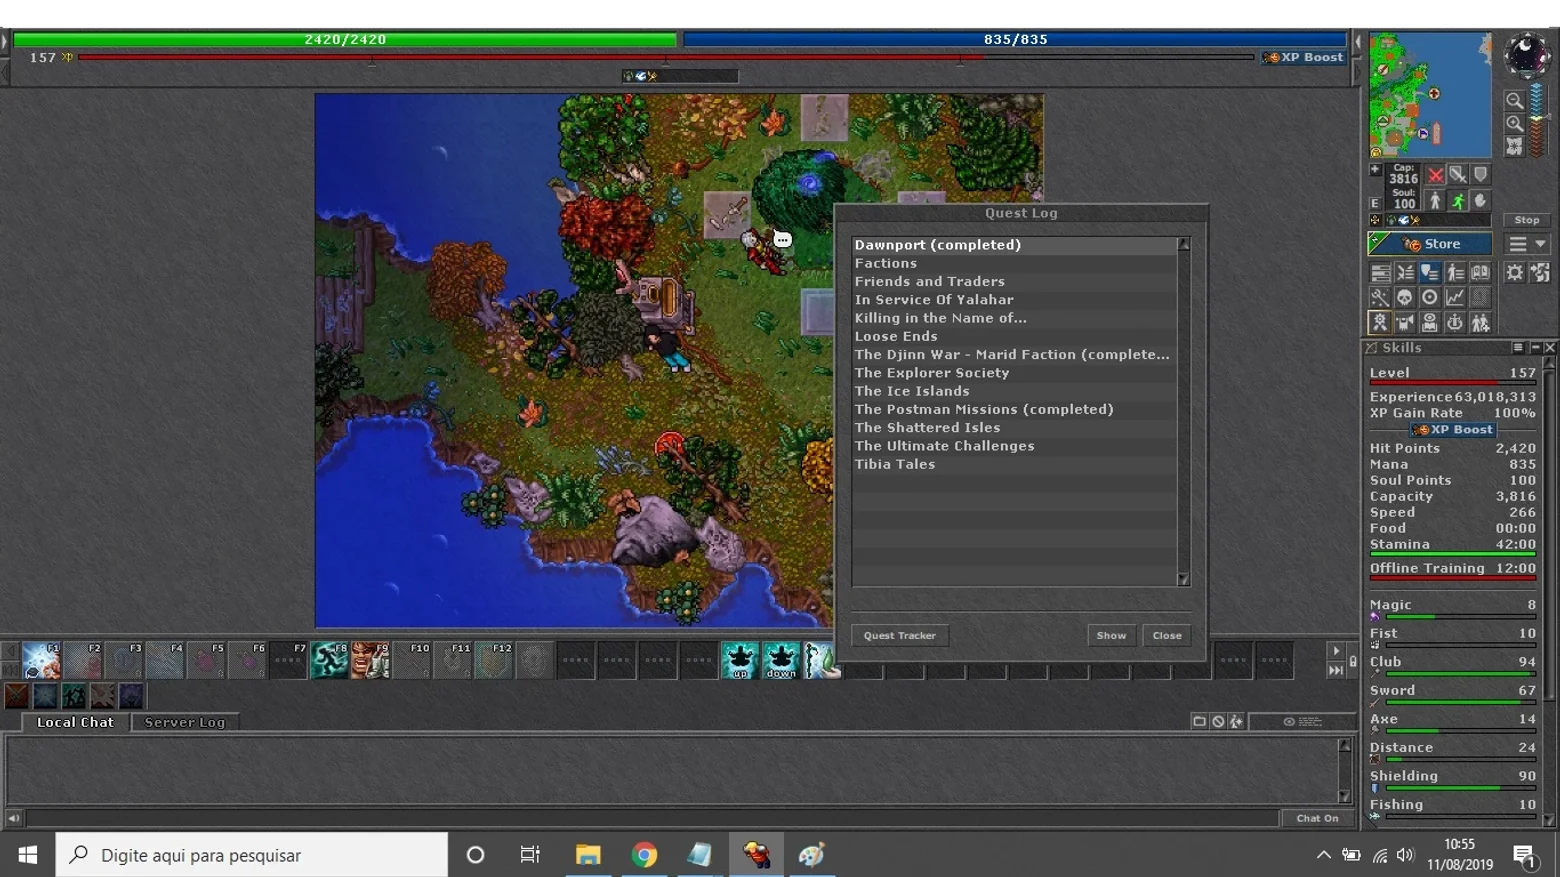The image size is (1560, 877).
Task: Click the compass rose beside the minimap
Action: 1527,55
